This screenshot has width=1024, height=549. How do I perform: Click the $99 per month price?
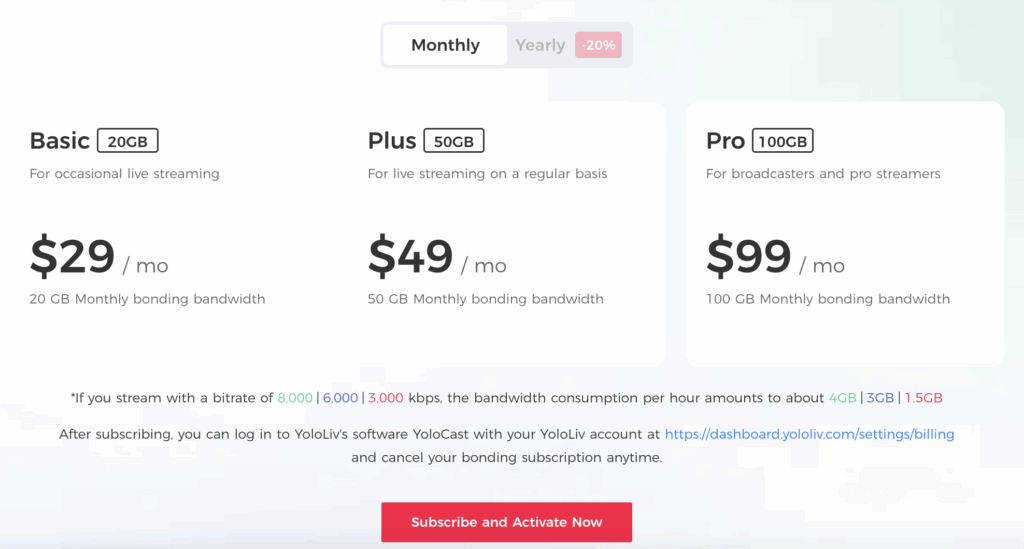tap(775, 256)
